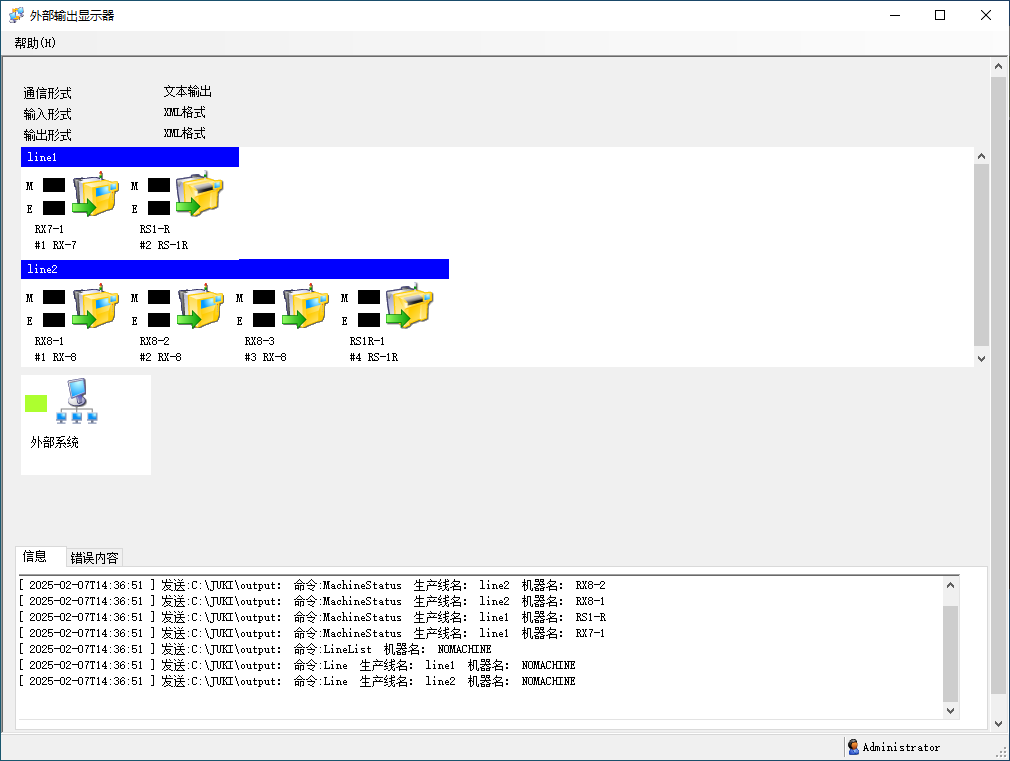Select the RS1R-1 machine icon in line2
Viewport: 1010px width, 761px height.
[x=410, y=308]
